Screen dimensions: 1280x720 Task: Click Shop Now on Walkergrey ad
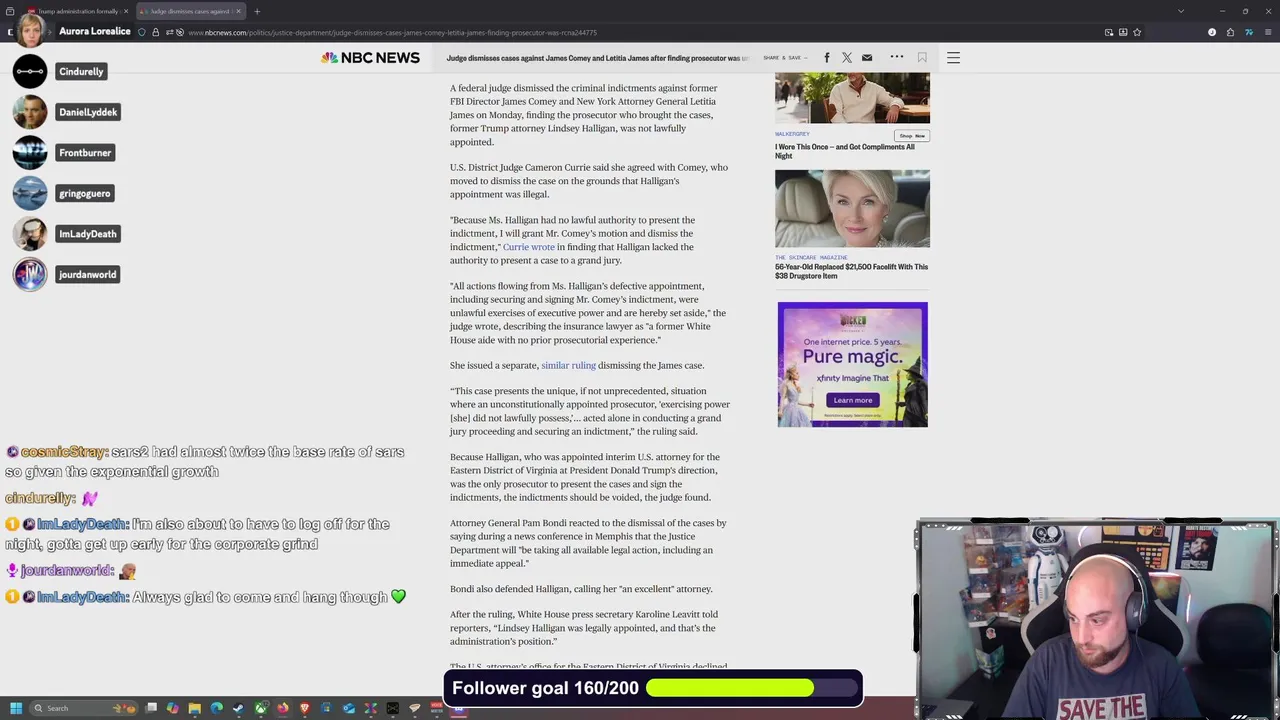tap(911, 136)
